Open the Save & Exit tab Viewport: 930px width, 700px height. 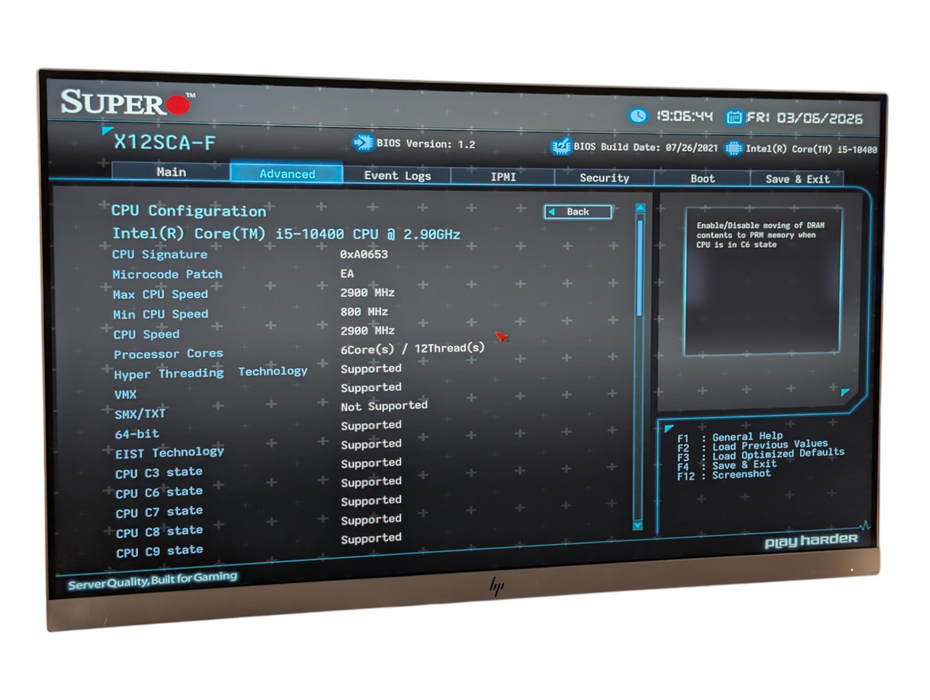tap(797, 179)
